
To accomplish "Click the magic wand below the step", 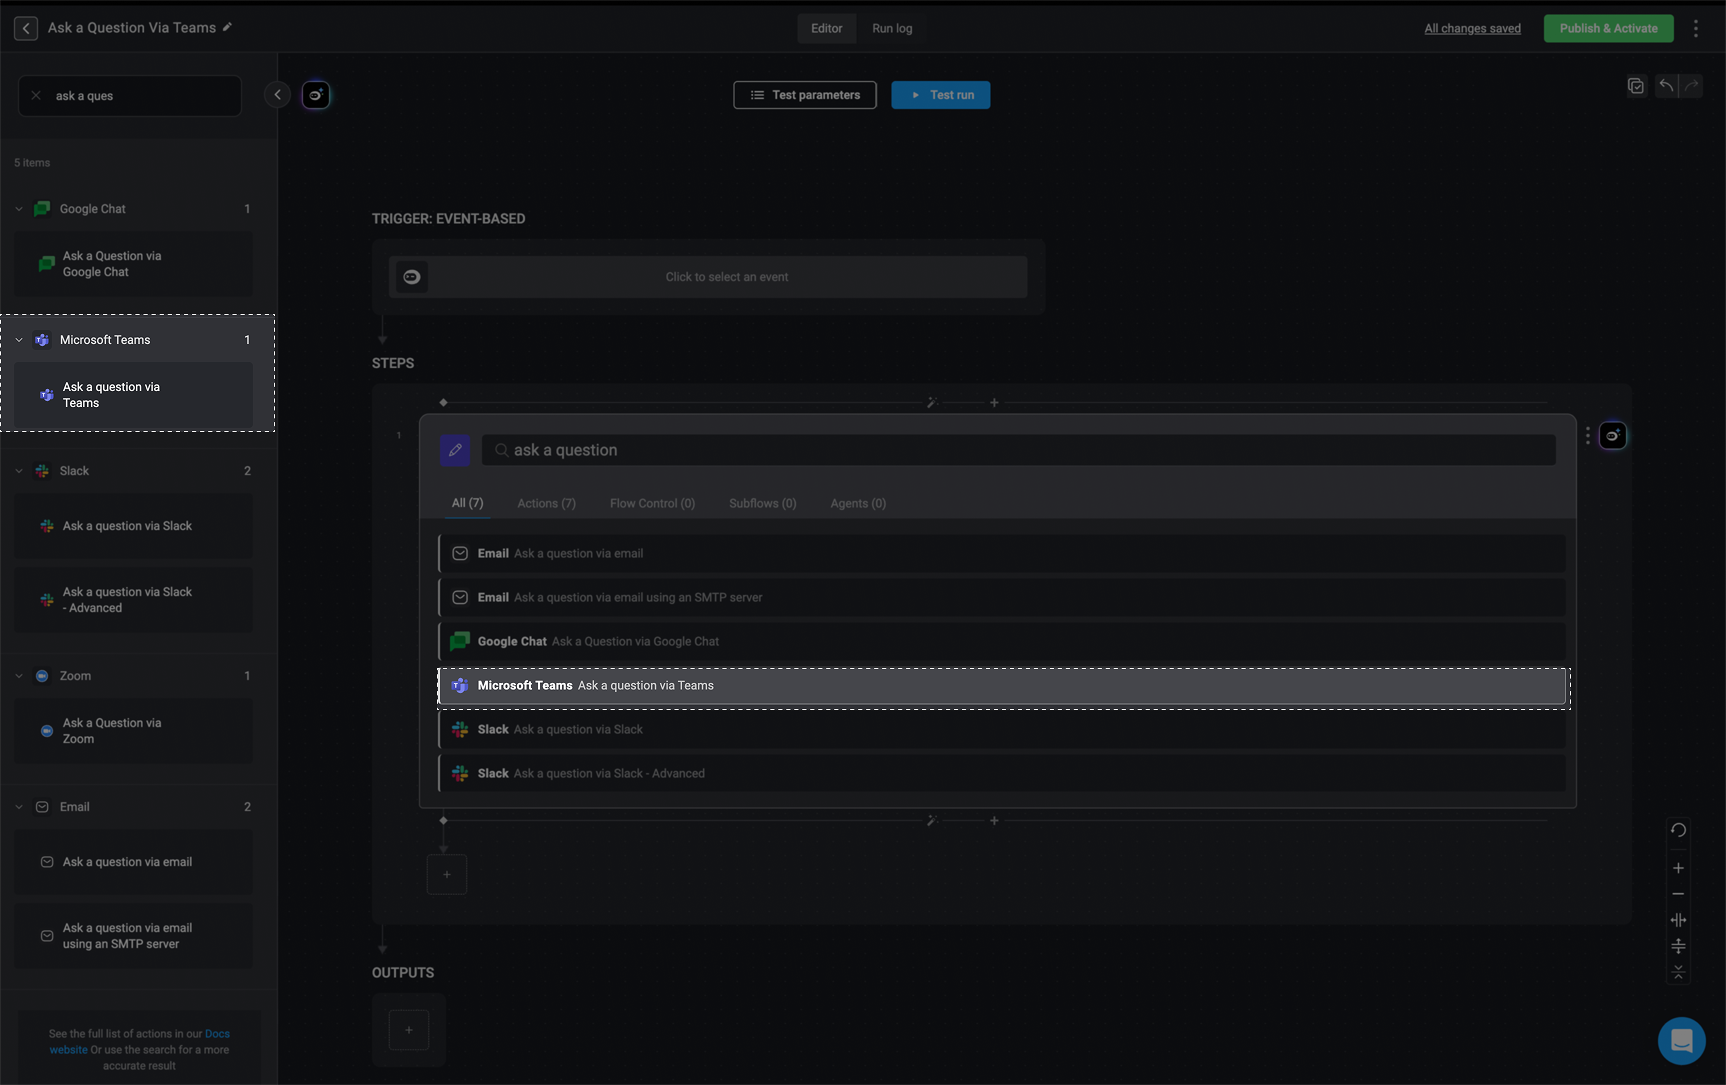I will tap(931, 821).
